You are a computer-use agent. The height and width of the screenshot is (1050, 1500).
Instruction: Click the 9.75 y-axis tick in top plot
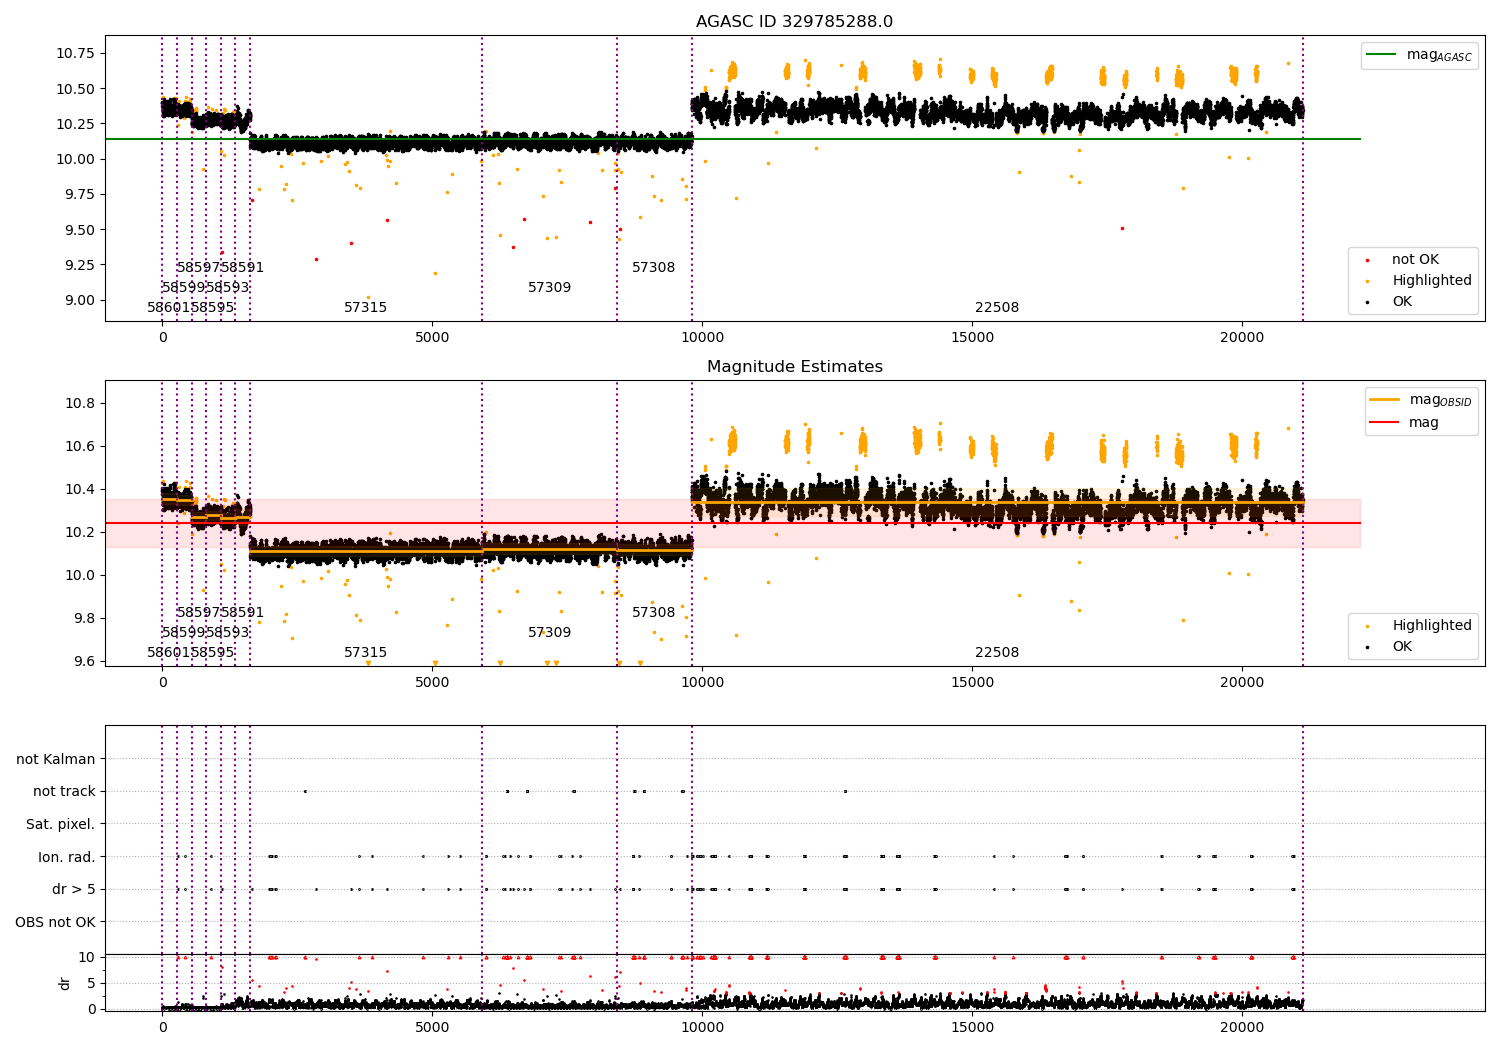click(79, 195)
